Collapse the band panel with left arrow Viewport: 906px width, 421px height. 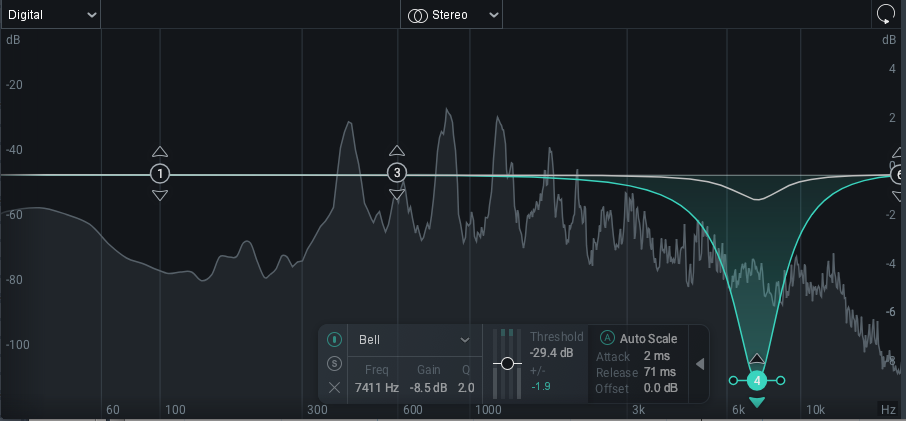(700, 364)
